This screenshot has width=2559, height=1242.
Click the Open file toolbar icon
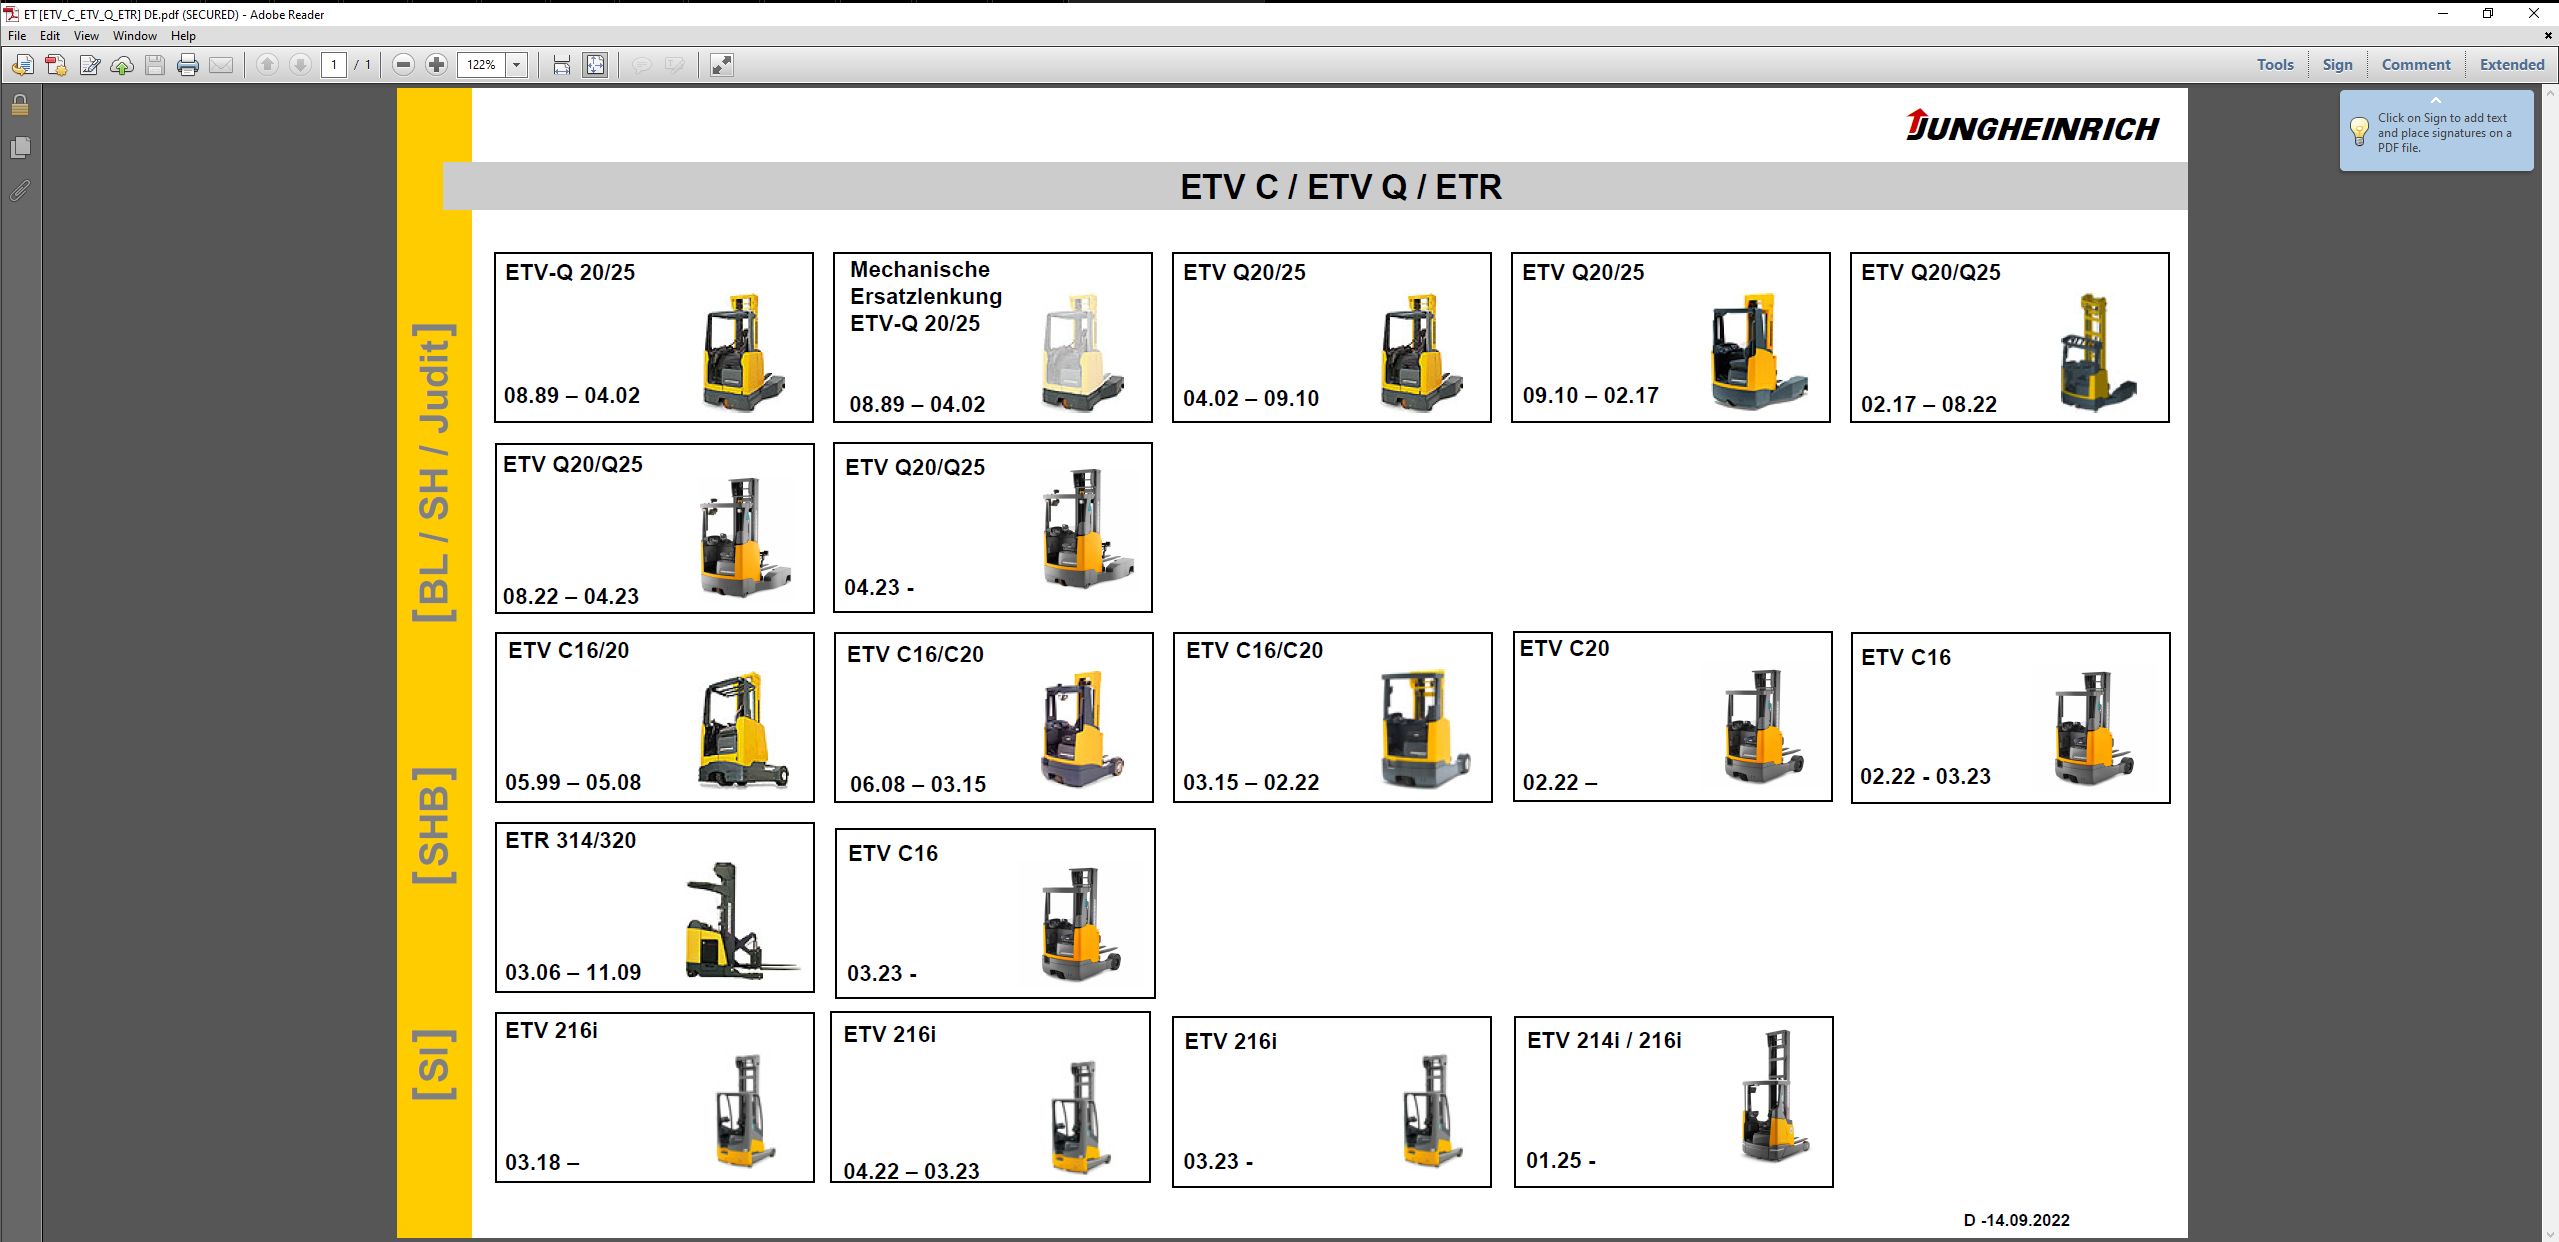click(x=22, y=65)
